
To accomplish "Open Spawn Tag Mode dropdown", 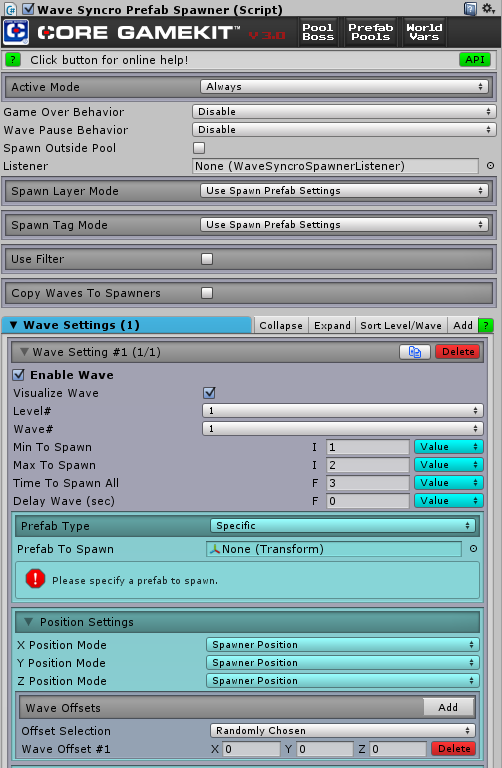I will 344,224.
